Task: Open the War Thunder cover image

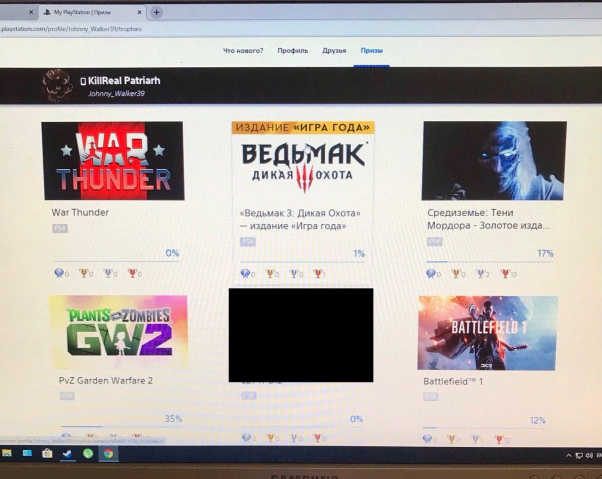Action: pyautogui.click(x=113, y=161)
